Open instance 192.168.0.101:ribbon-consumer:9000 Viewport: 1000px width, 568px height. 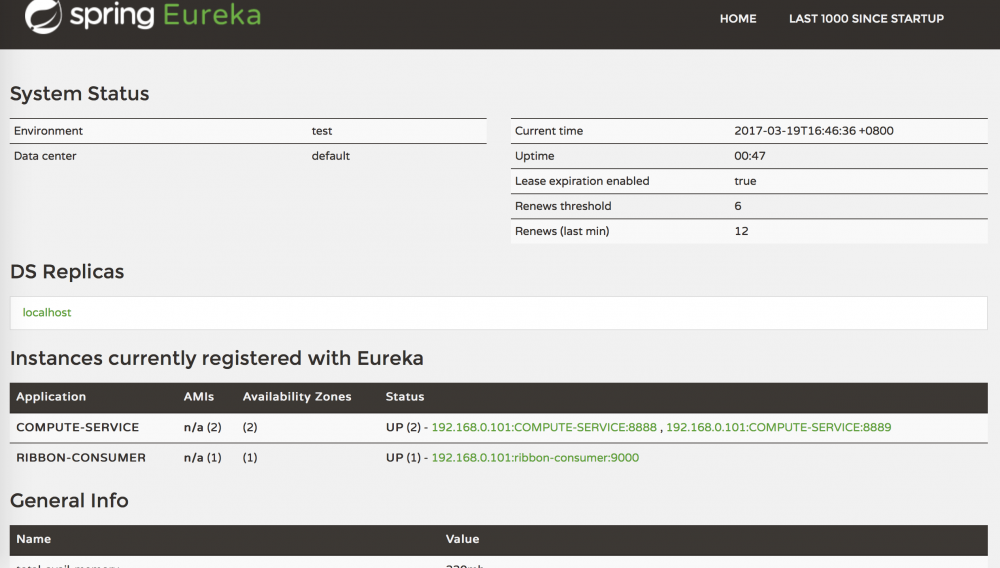pos(535,458)
